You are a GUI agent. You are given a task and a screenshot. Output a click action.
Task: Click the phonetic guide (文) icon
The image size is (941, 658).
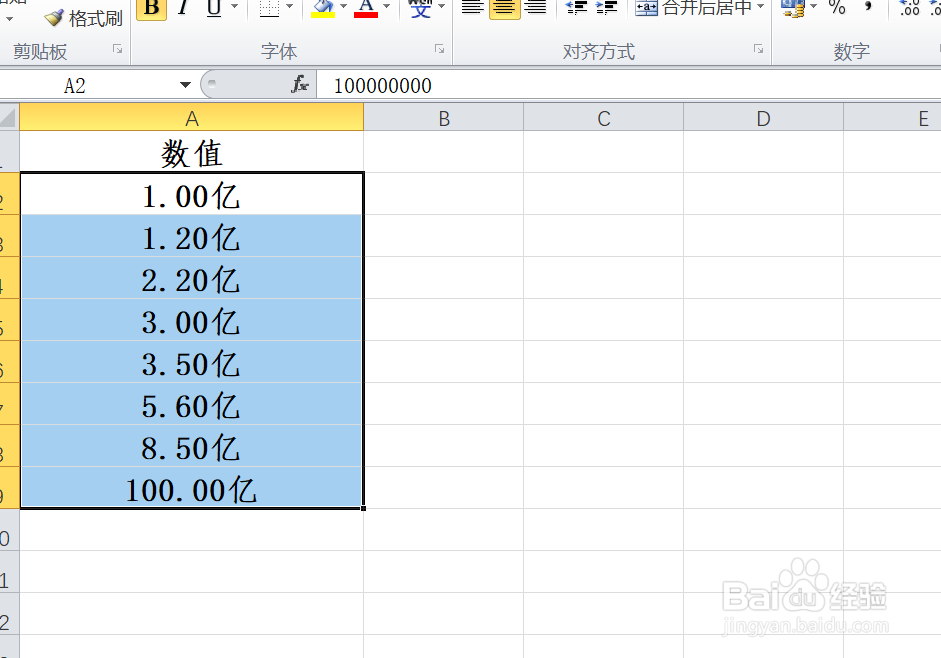click(420, 8)
